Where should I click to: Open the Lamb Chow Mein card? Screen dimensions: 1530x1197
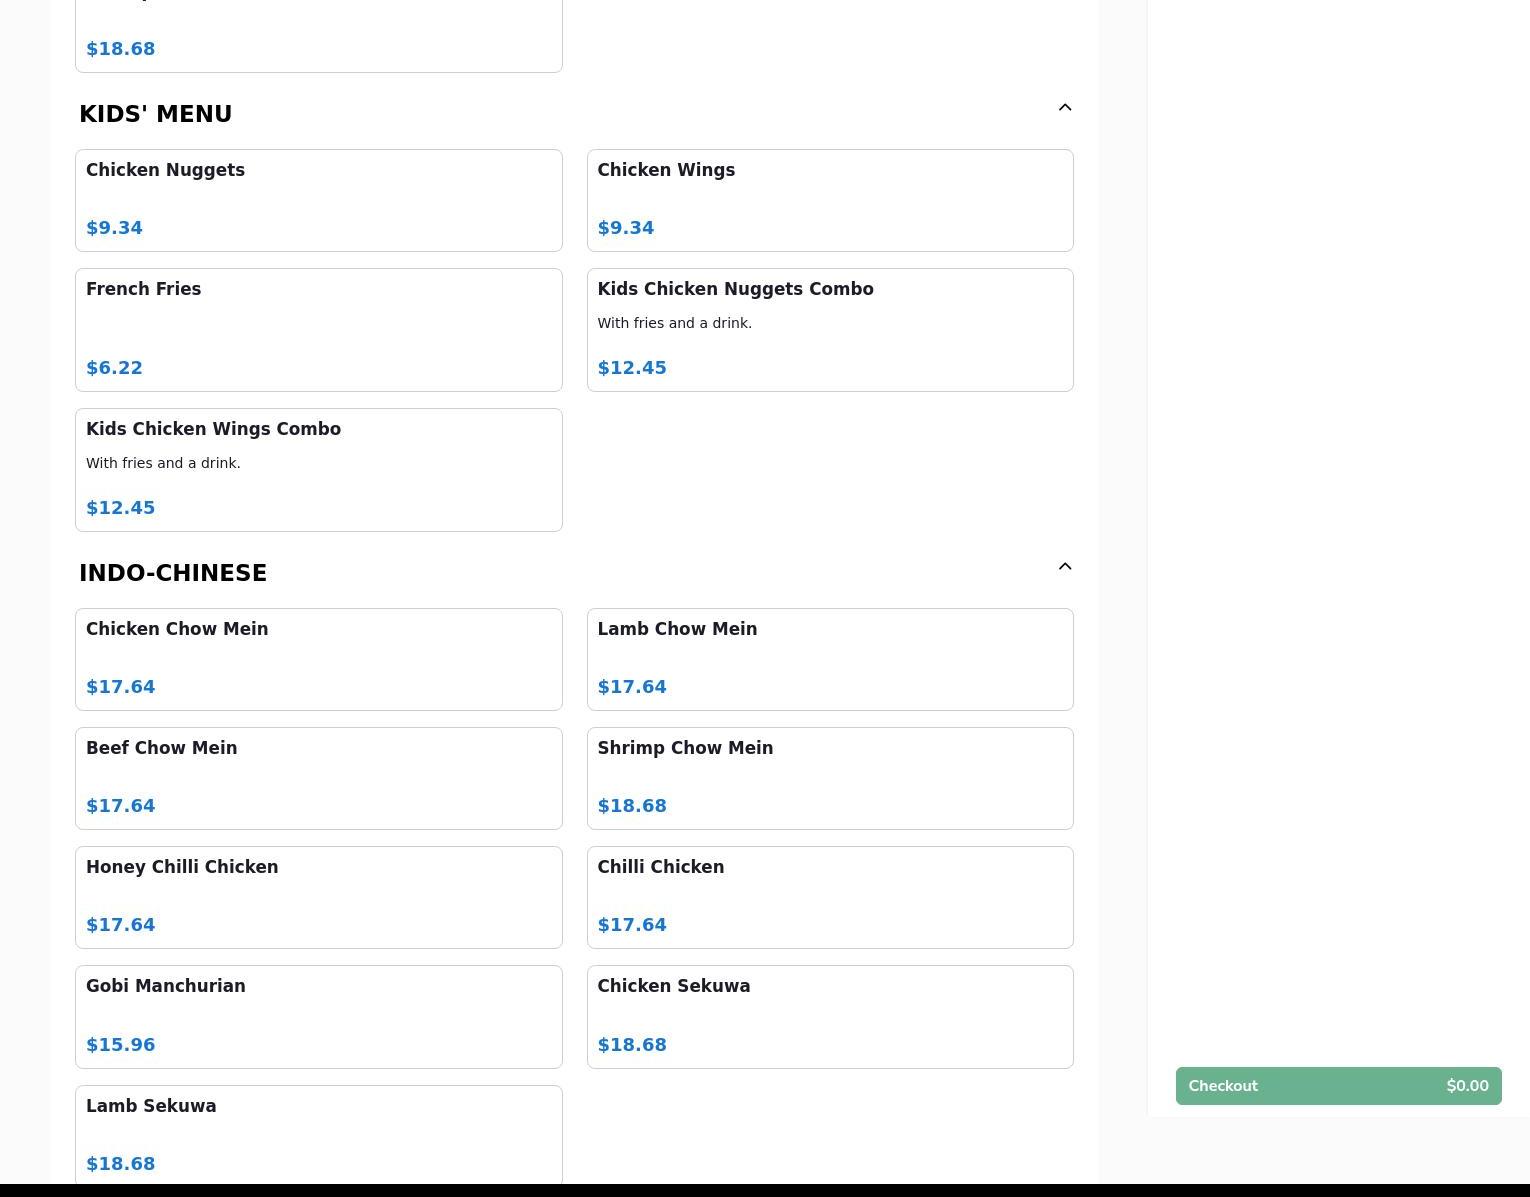tap(829, 659)
